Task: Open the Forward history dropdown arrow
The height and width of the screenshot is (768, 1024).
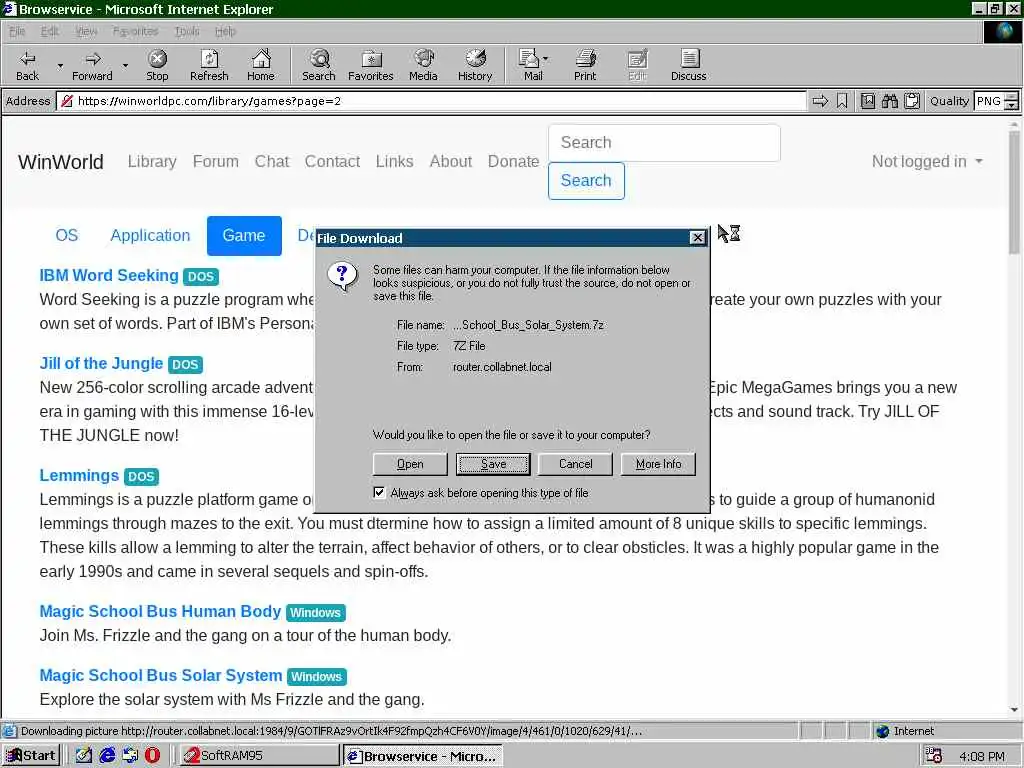Action: click(x=125, y=65)
